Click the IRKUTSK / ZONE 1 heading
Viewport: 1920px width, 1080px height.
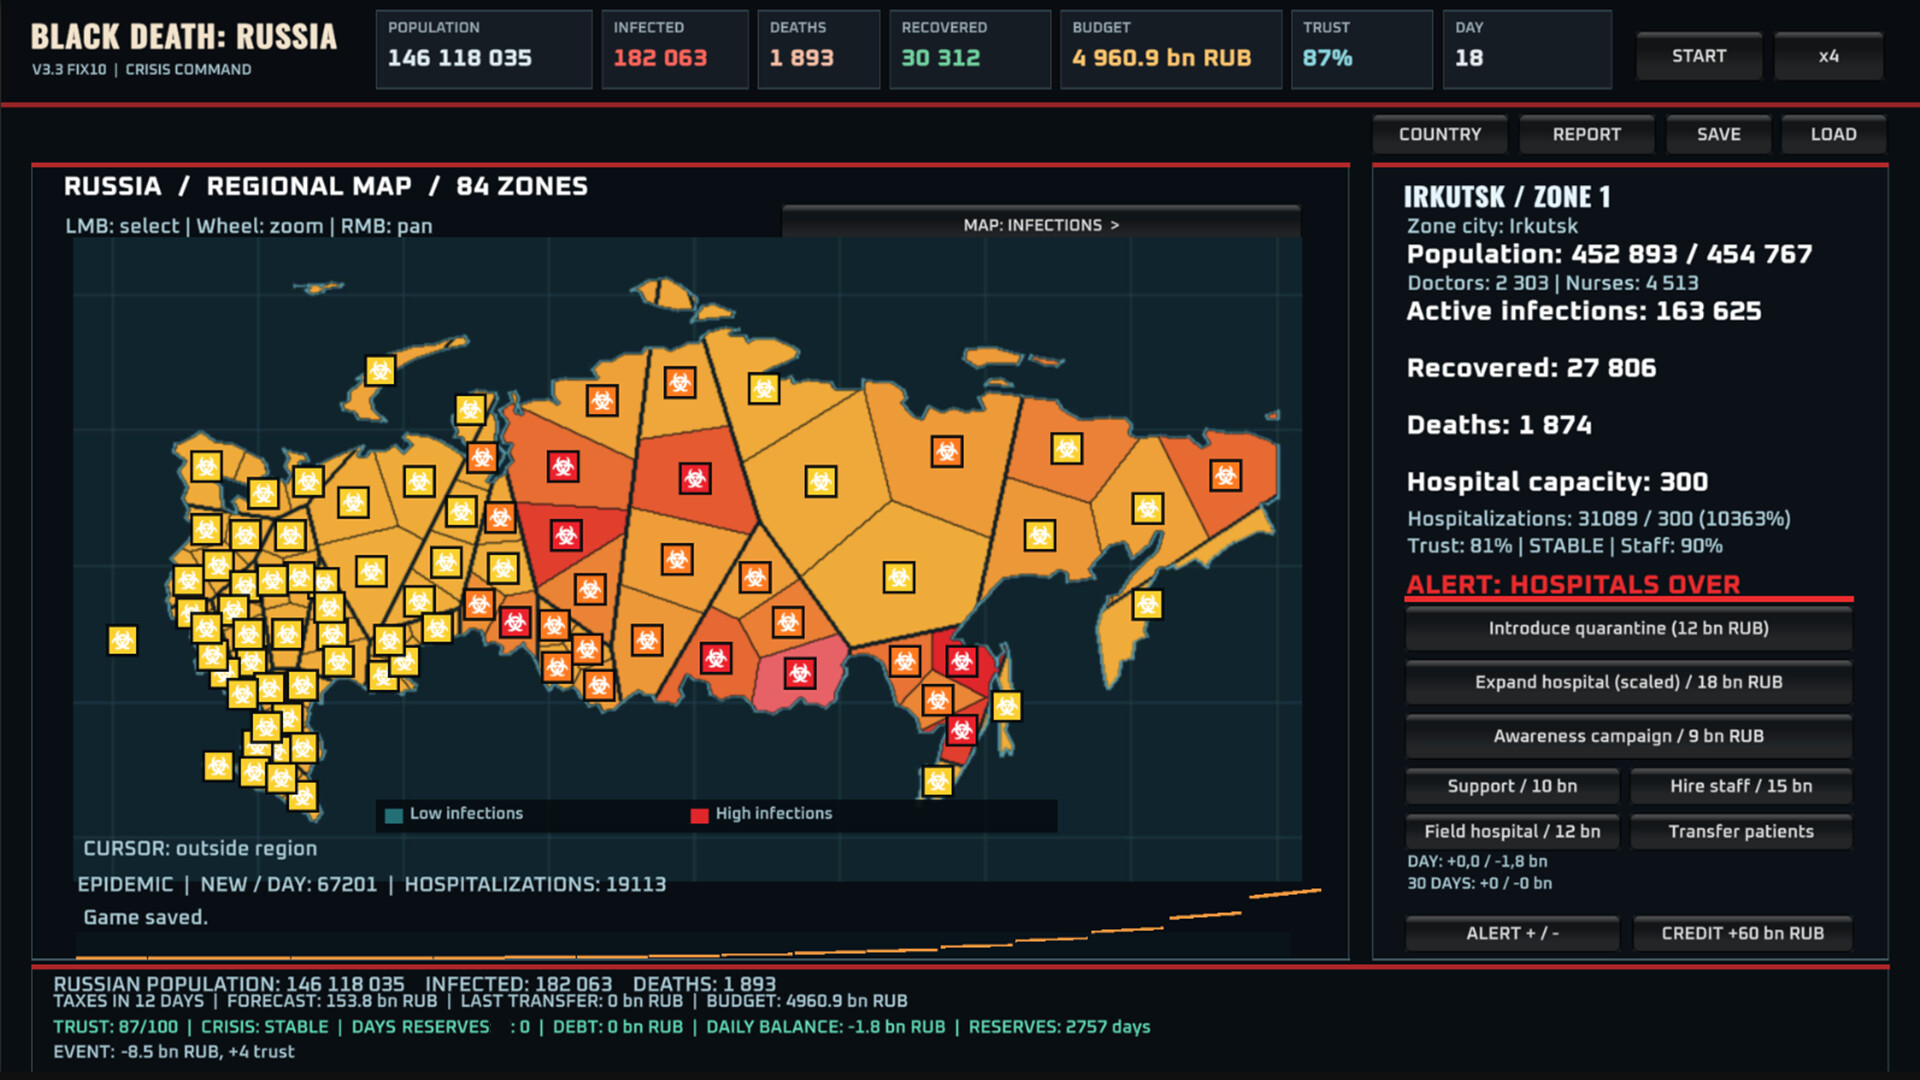click(1507, 196)
